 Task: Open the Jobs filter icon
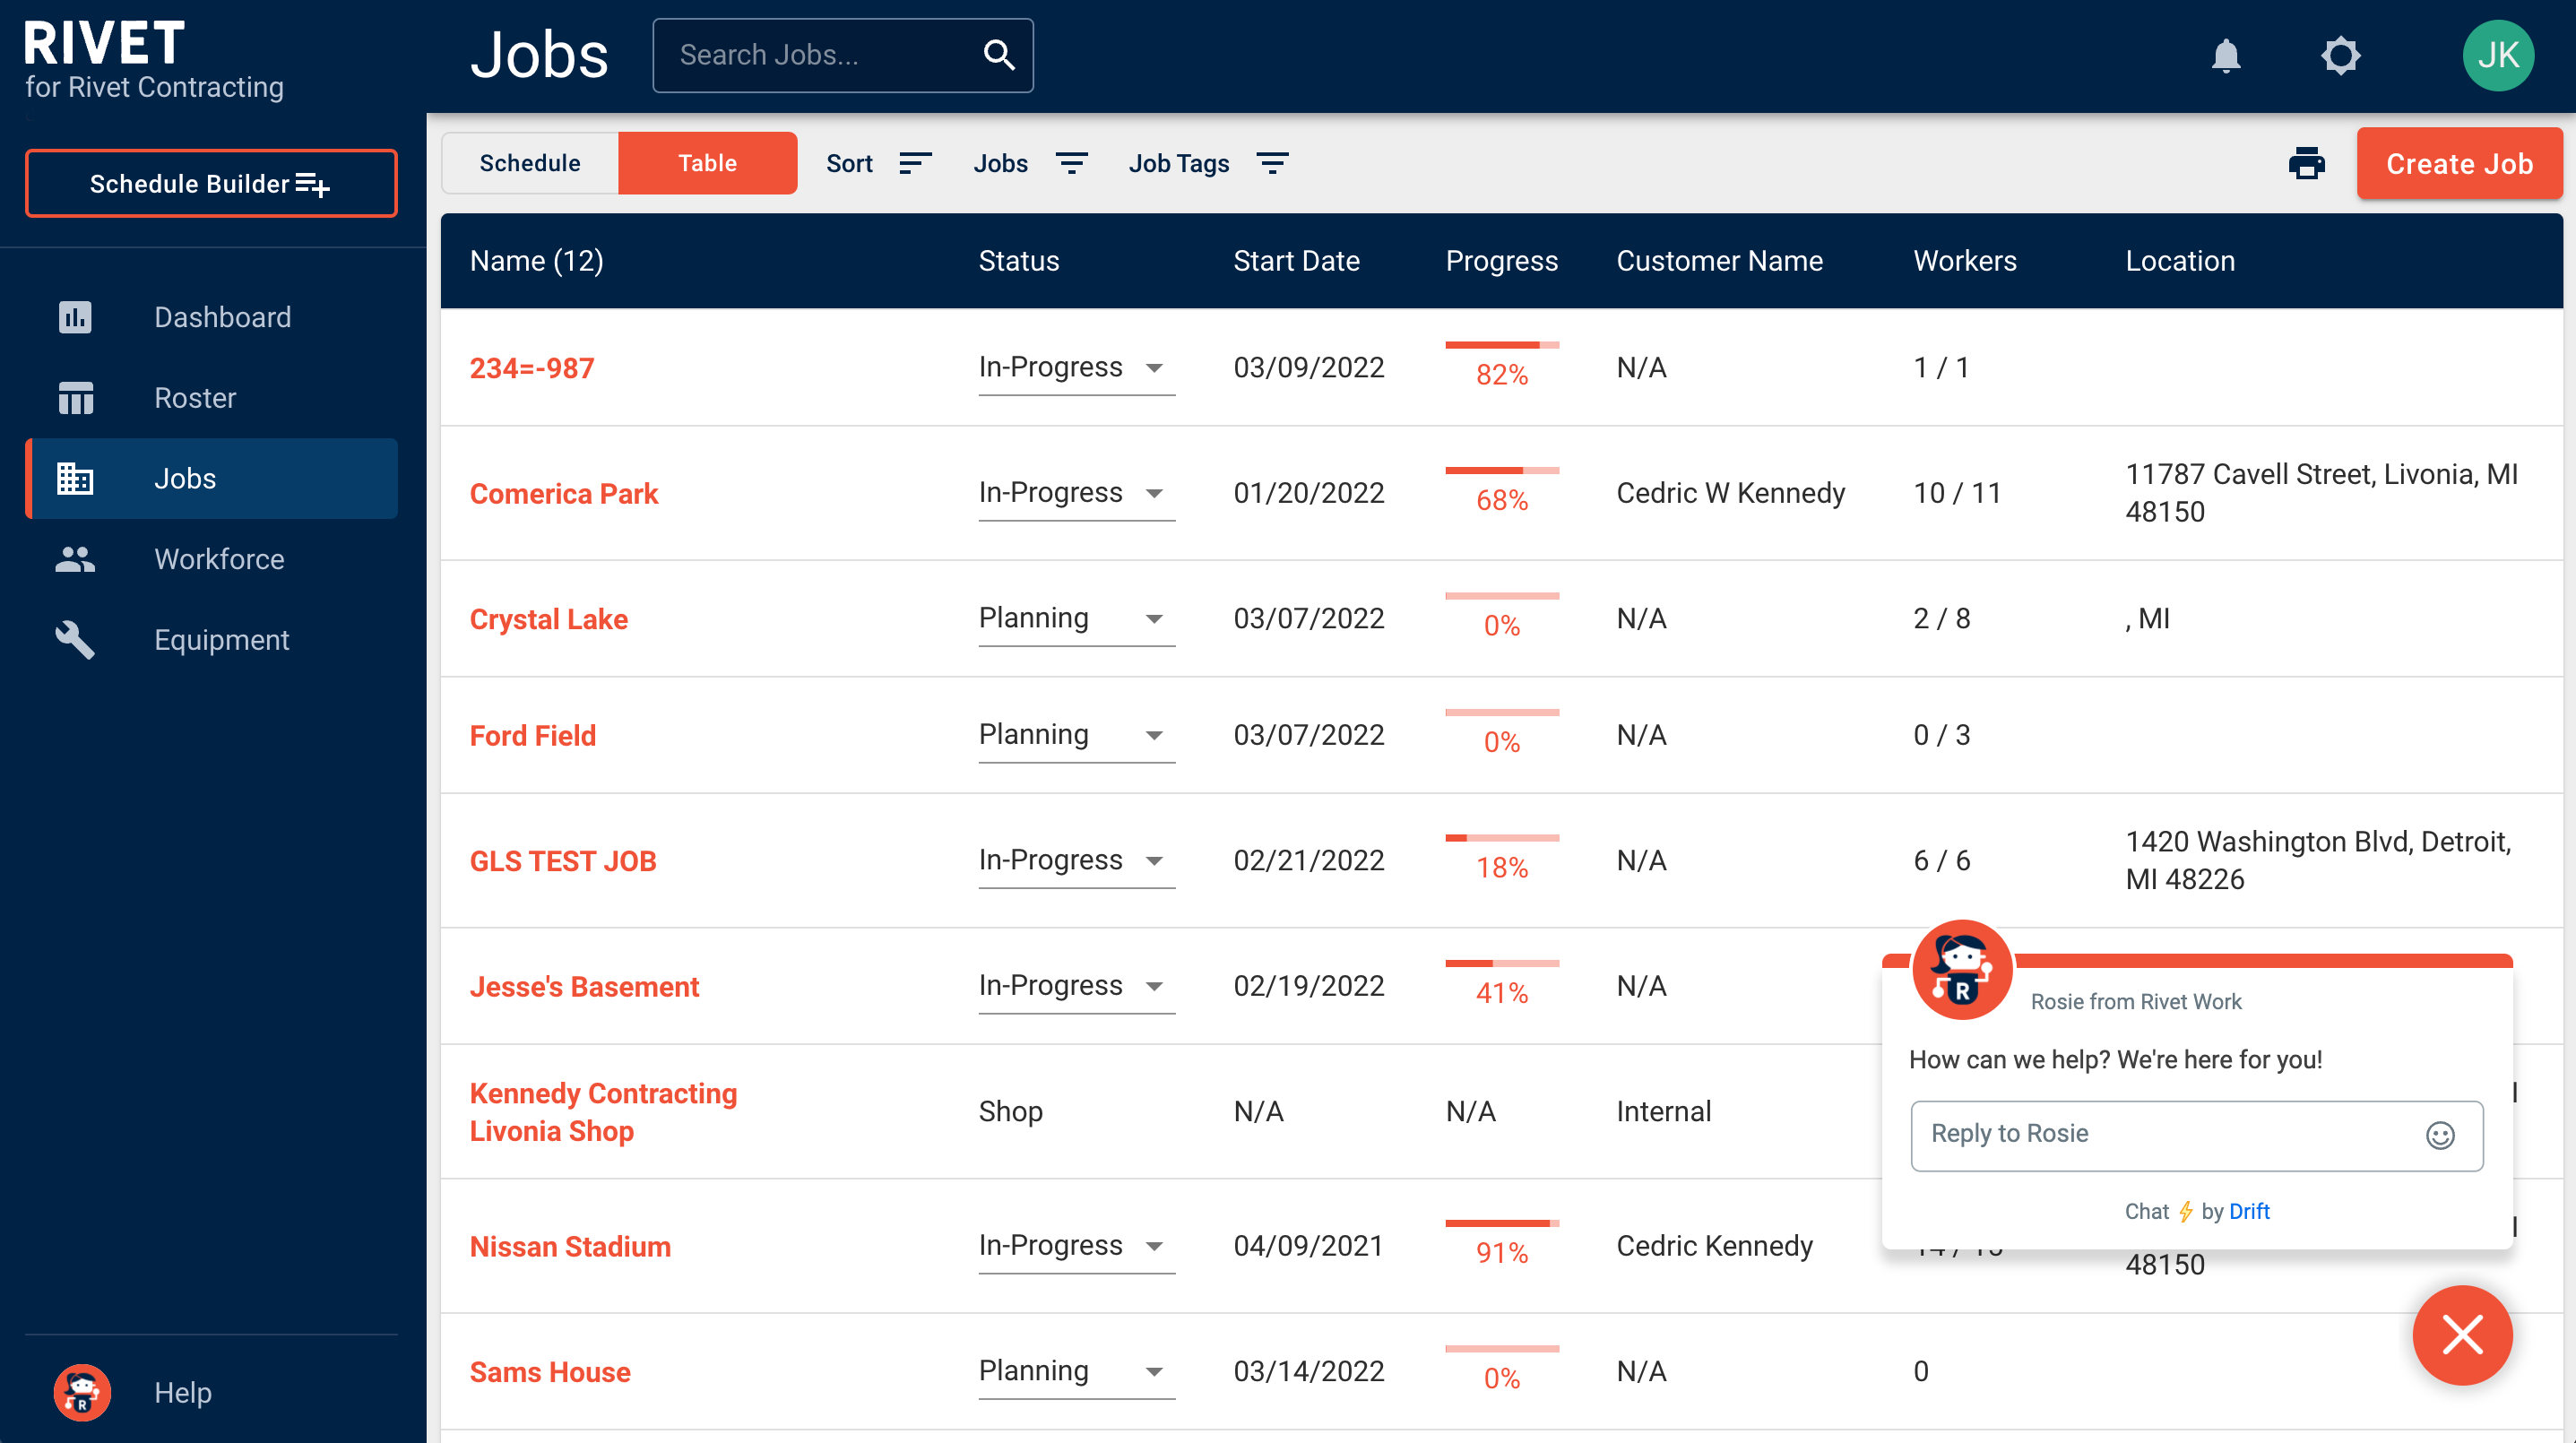pyautogui.click(x=1072, y=163)
